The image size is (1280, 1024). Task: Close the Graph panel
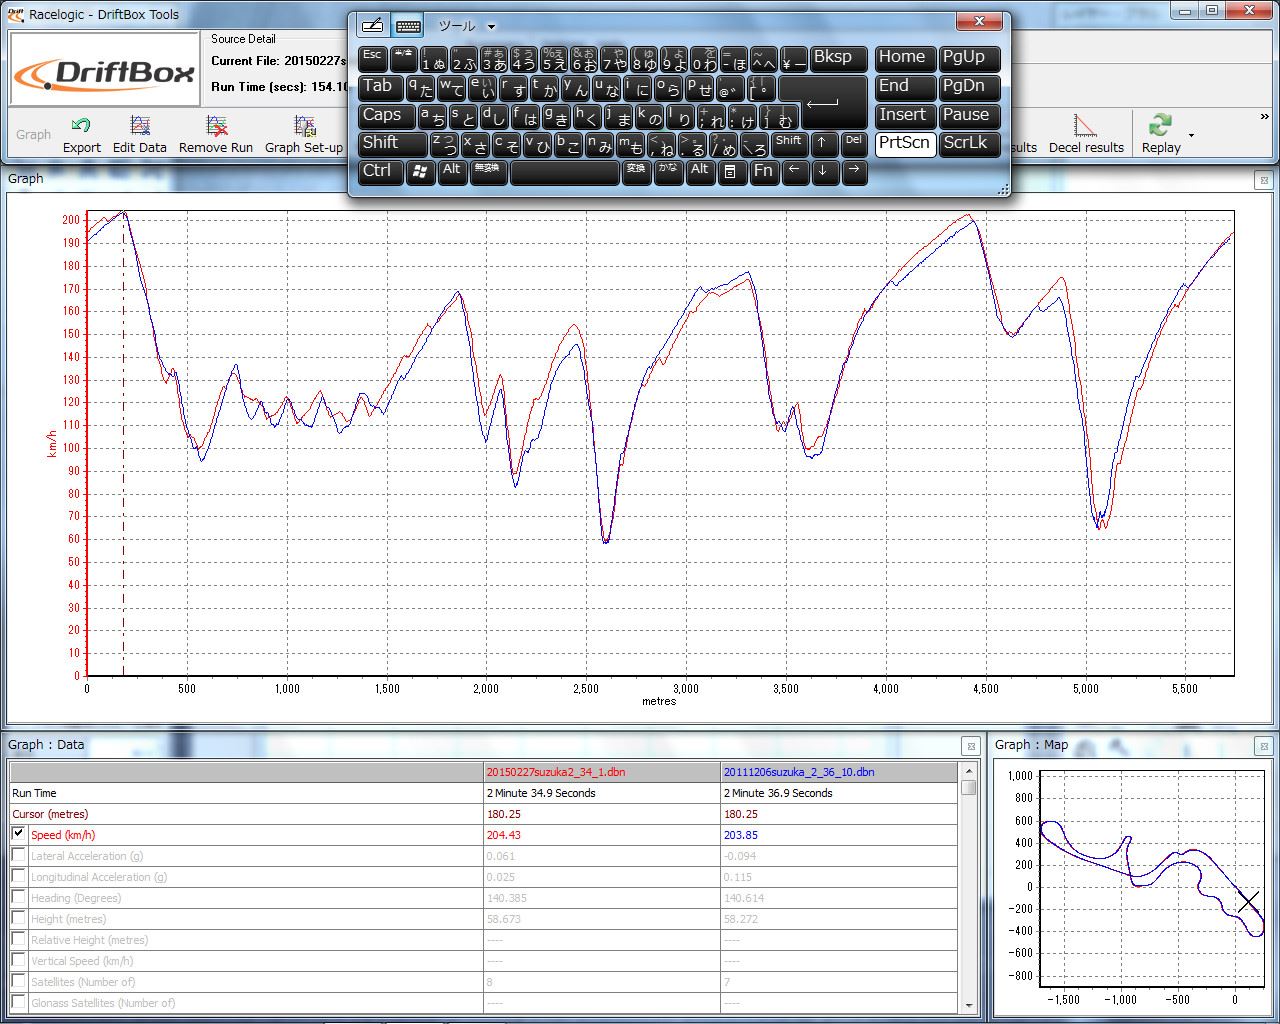1264,180
